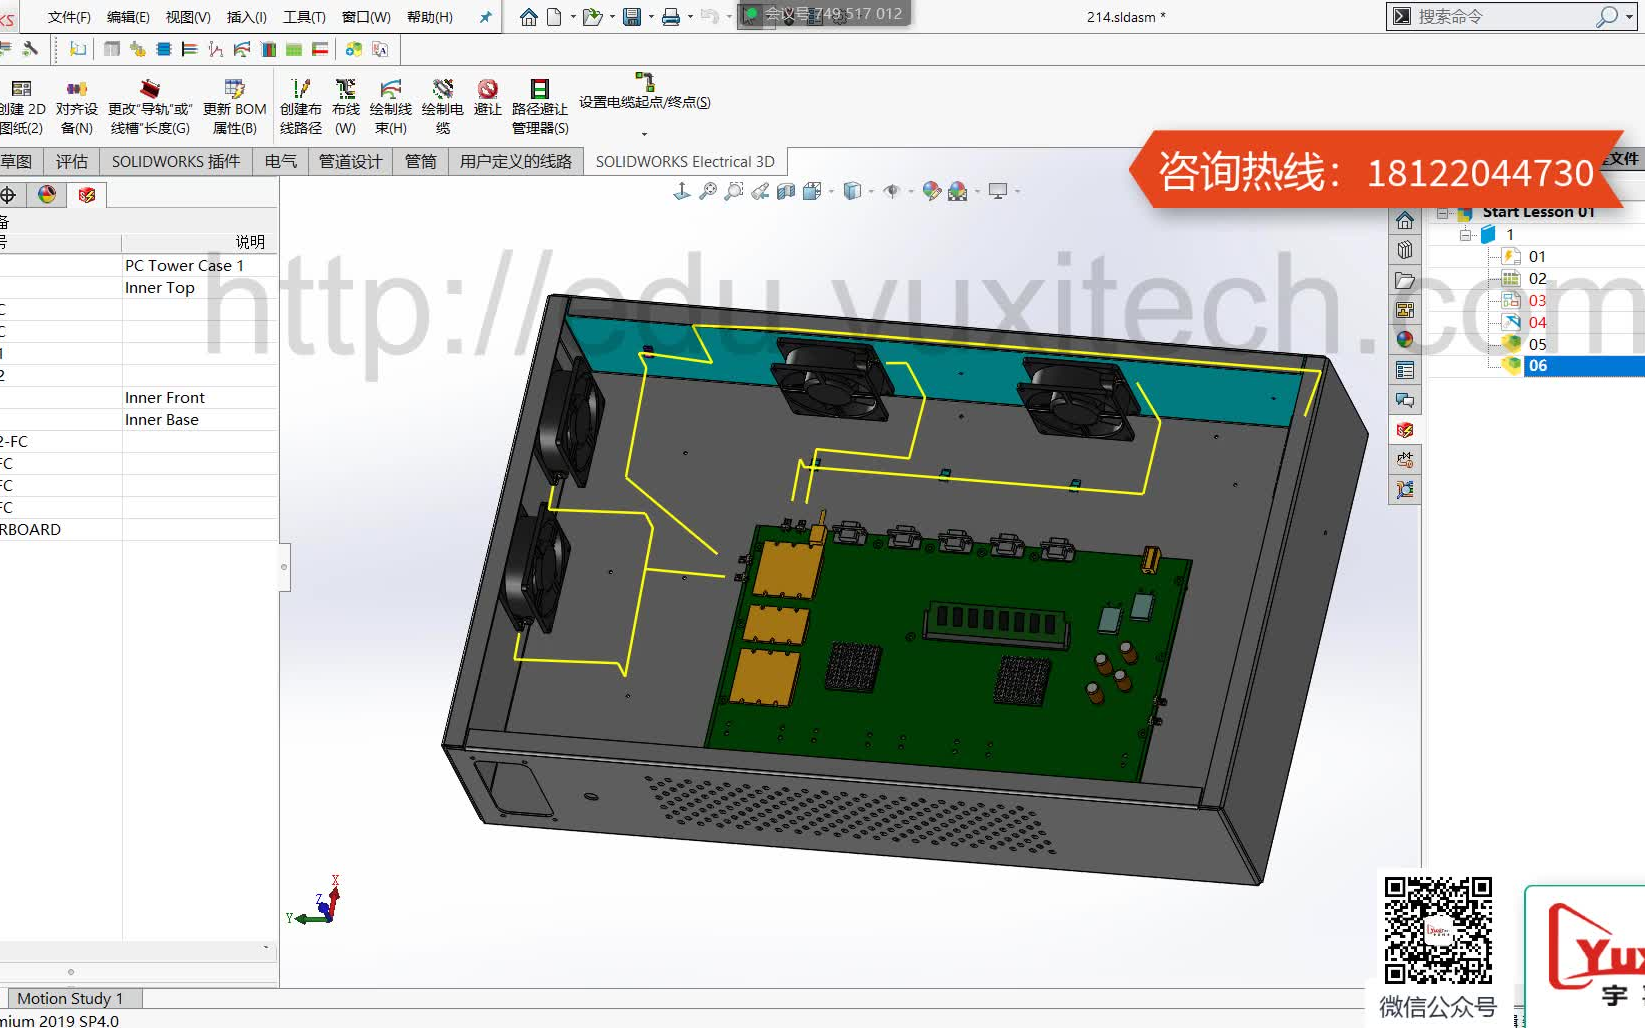
Task: Run 更新 BOM 属性 command
Action: pyautogui.click(x=235, y=107)
